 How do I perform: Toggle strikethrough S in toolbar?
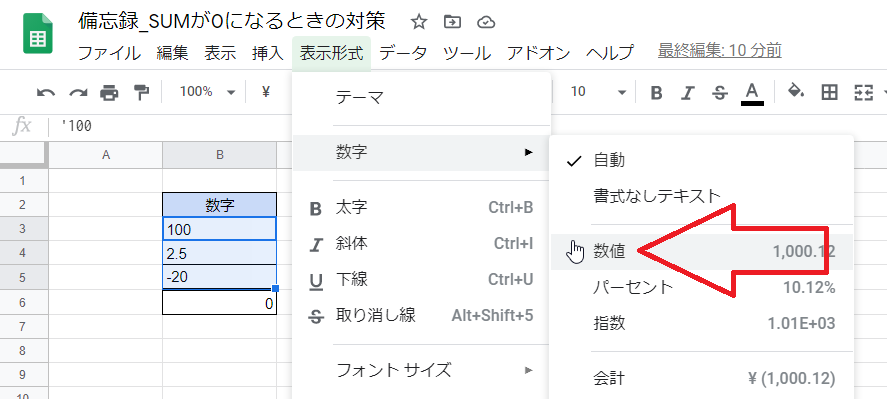[x=720, y=92]
